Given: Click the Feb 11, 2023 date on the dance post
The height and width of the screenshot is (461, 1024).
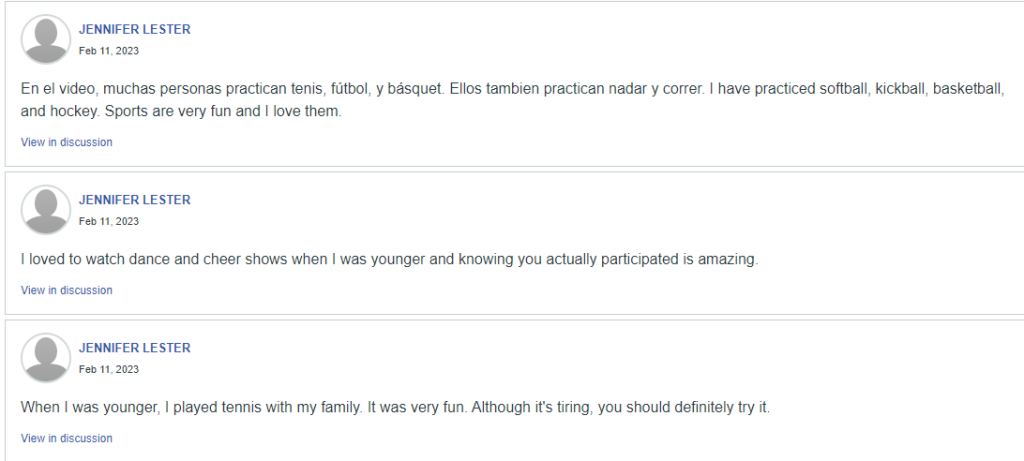Looking at the screenshot, I should tap(109, 221).
